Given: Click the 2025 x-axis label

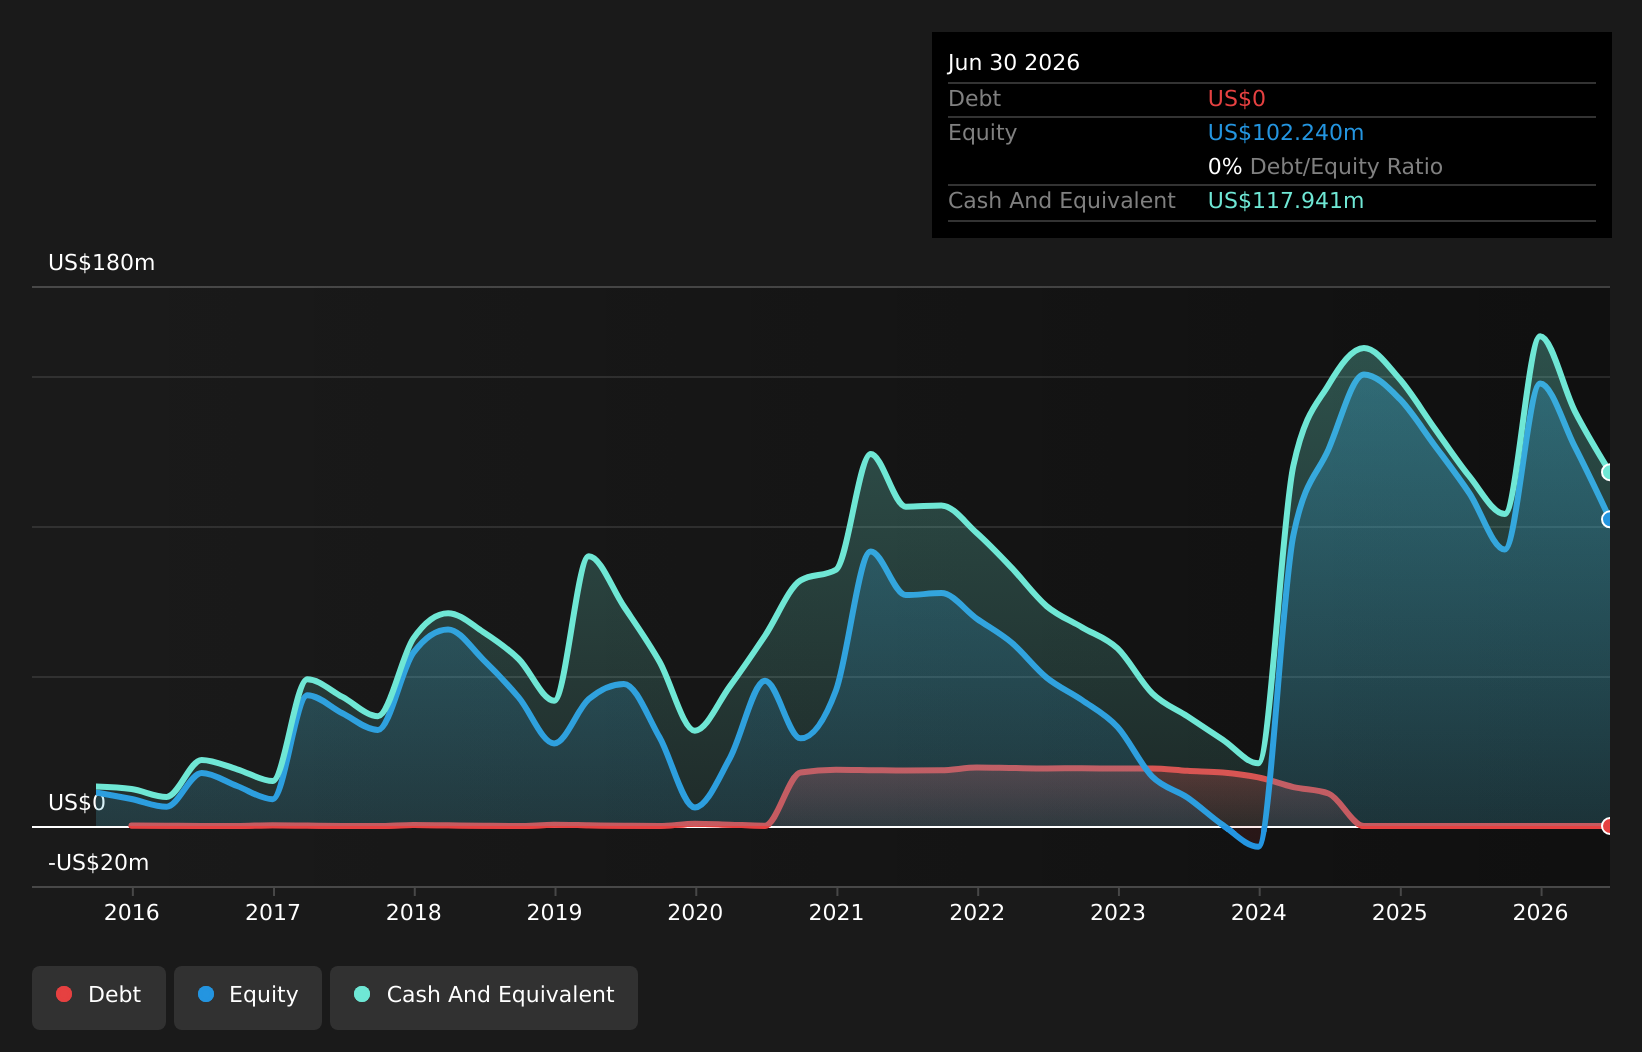Looking at the screenshot, I should (x=1400, y=912).
